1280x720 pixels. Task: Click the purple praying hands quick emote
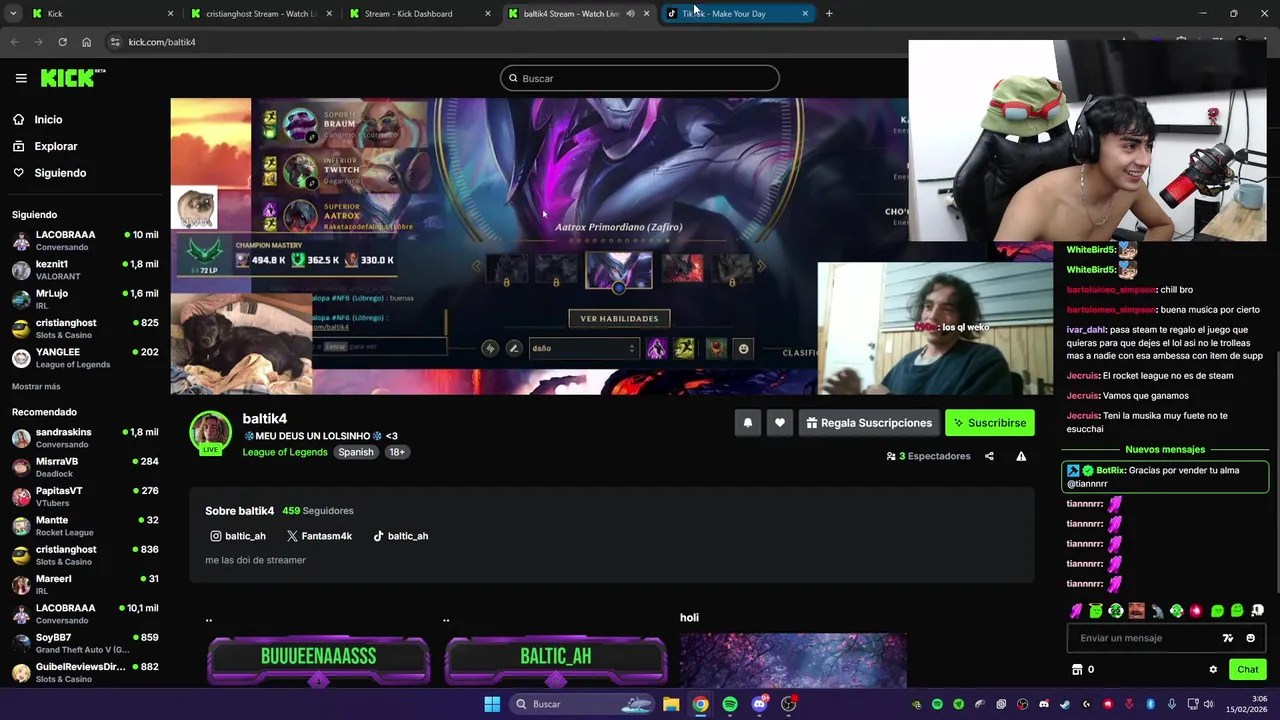tap(1076, 610)
